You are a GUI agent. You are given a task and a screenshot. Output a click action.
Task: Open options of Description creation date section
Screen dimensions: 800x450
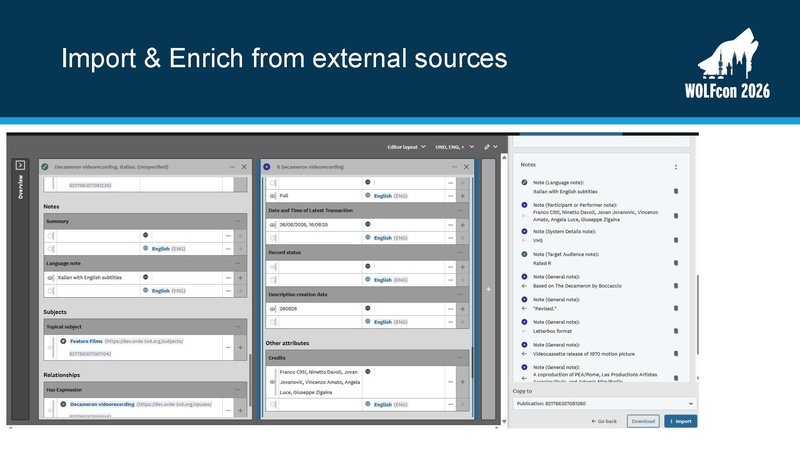[x=460, y=294]
